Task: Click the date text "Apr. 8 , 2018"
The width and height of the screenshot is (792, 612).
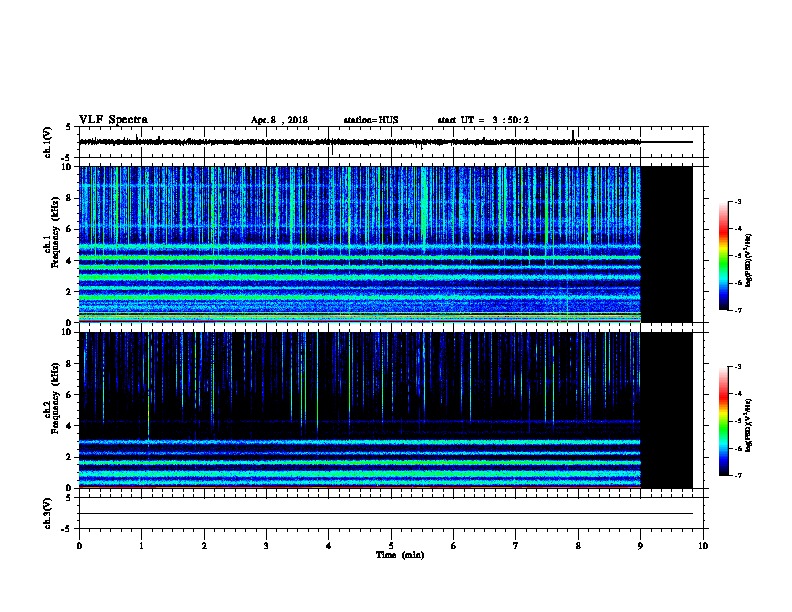Action: coord(279,120)
